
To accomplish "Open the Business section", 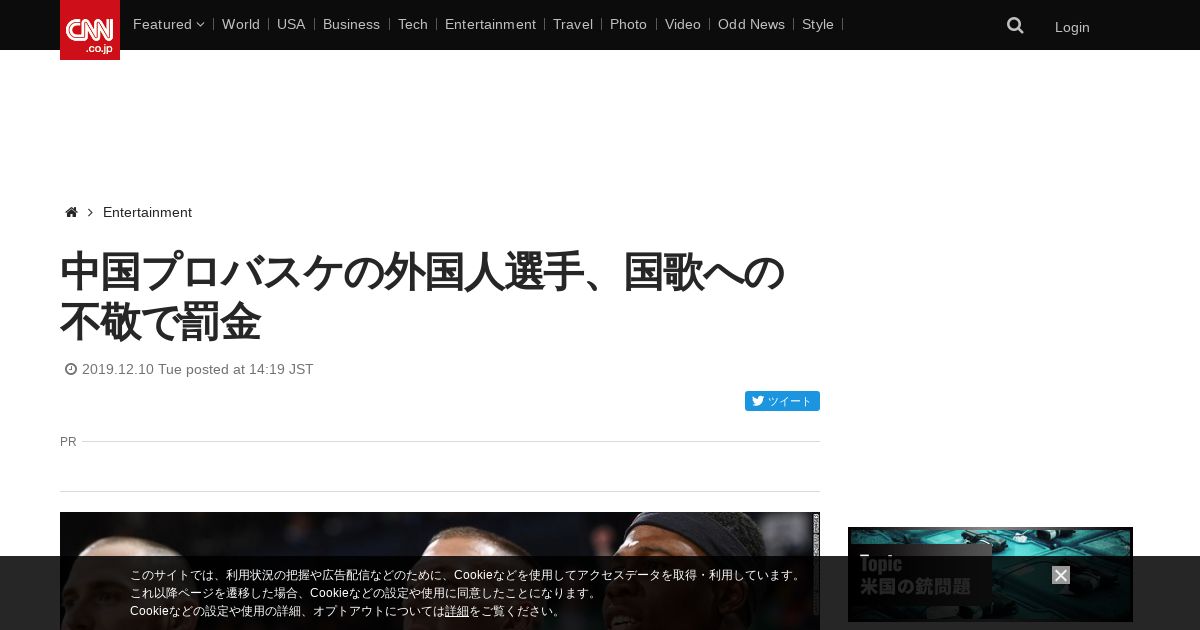I will click(351, 24).
